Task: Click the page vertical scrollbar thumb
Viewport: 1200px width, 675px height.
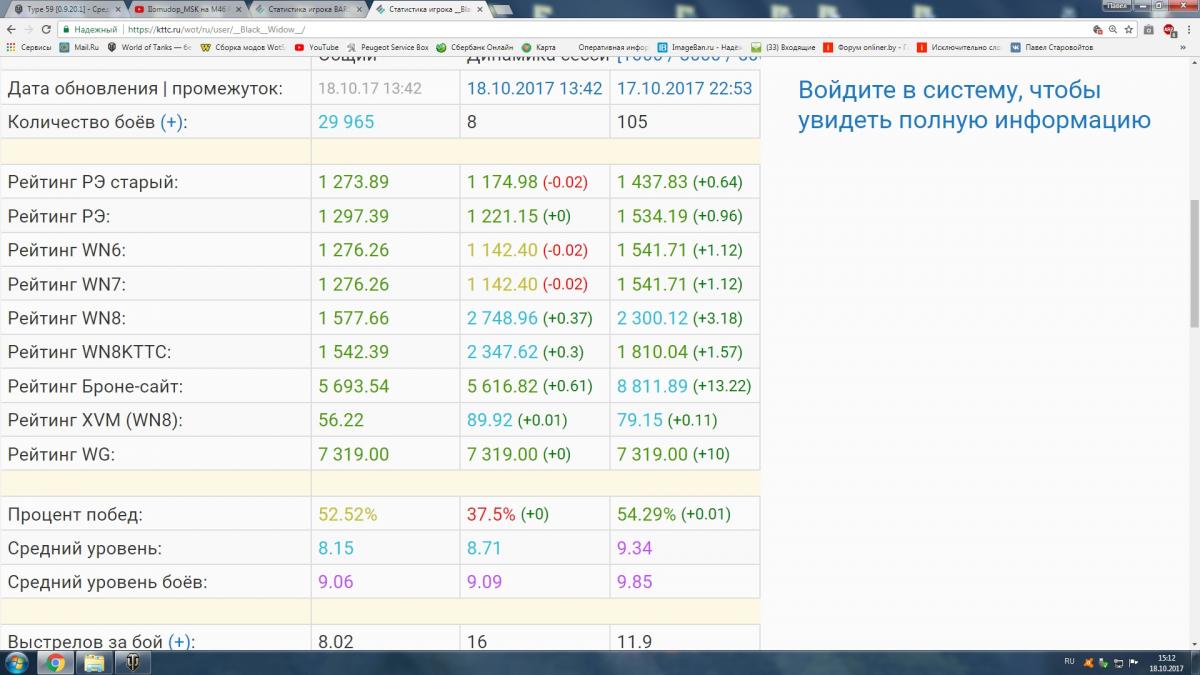Action: 1194,264
